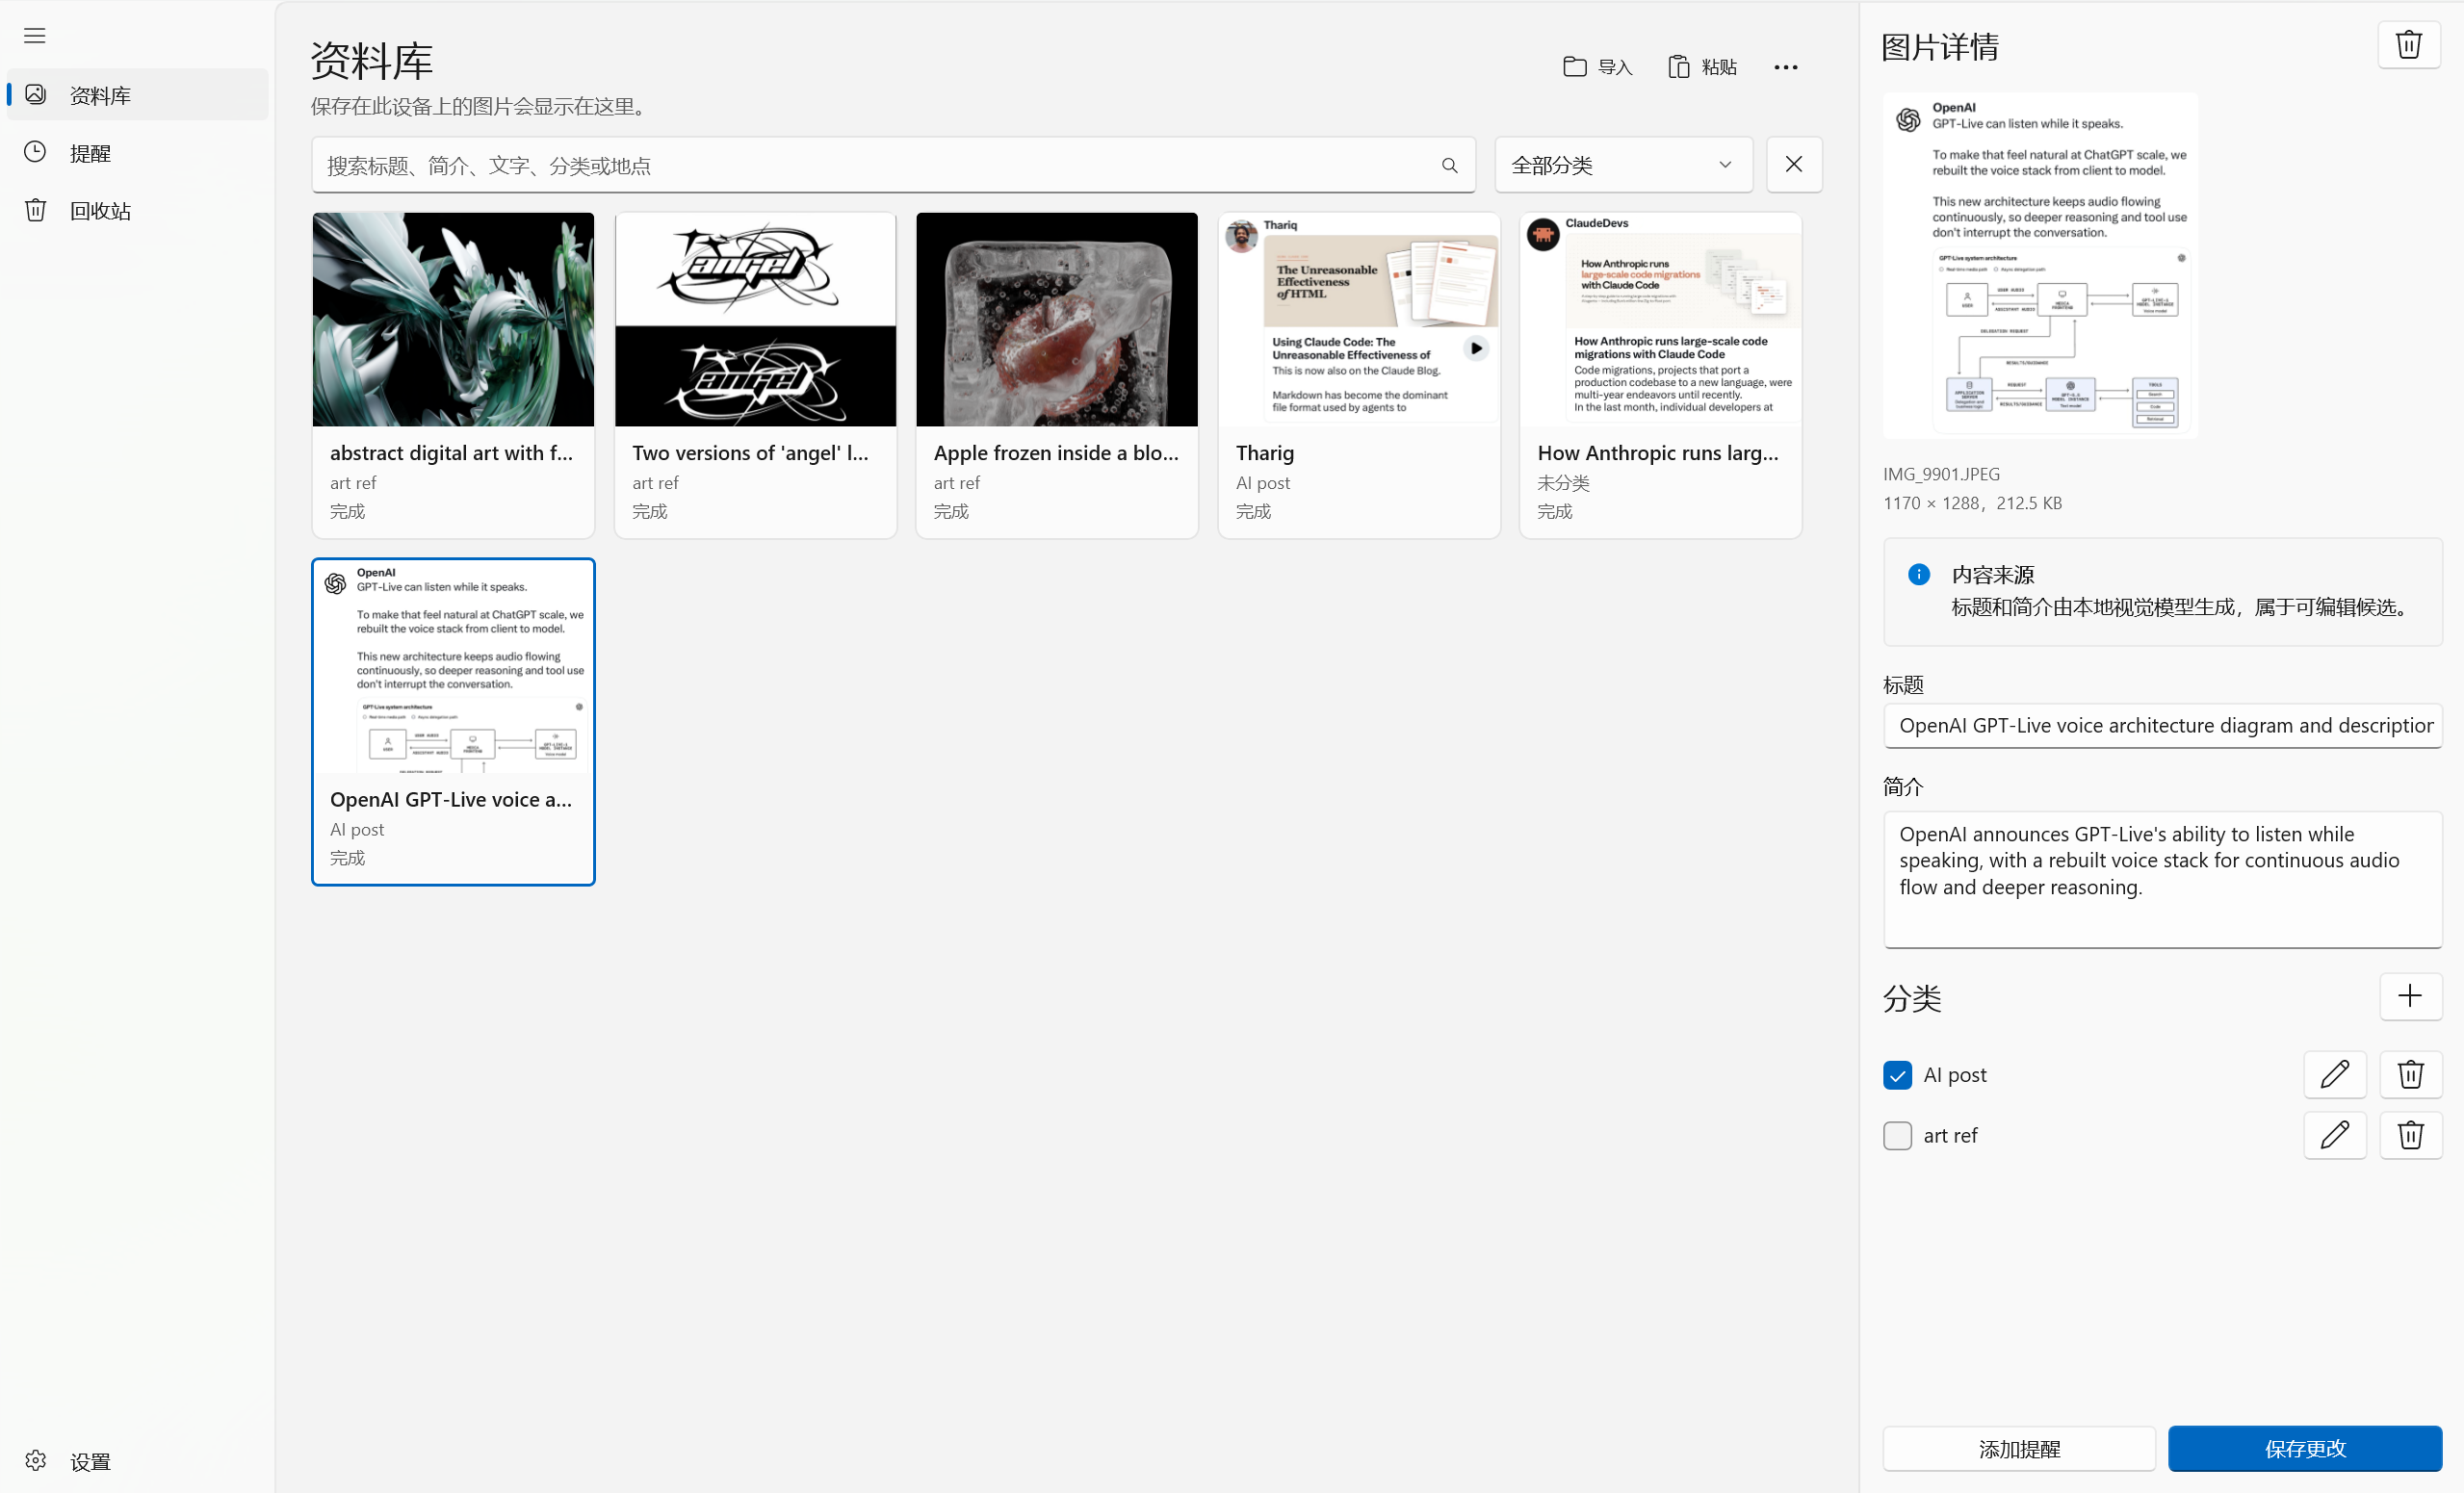Select the abstract digital art thumbnail

click(453, 319)
